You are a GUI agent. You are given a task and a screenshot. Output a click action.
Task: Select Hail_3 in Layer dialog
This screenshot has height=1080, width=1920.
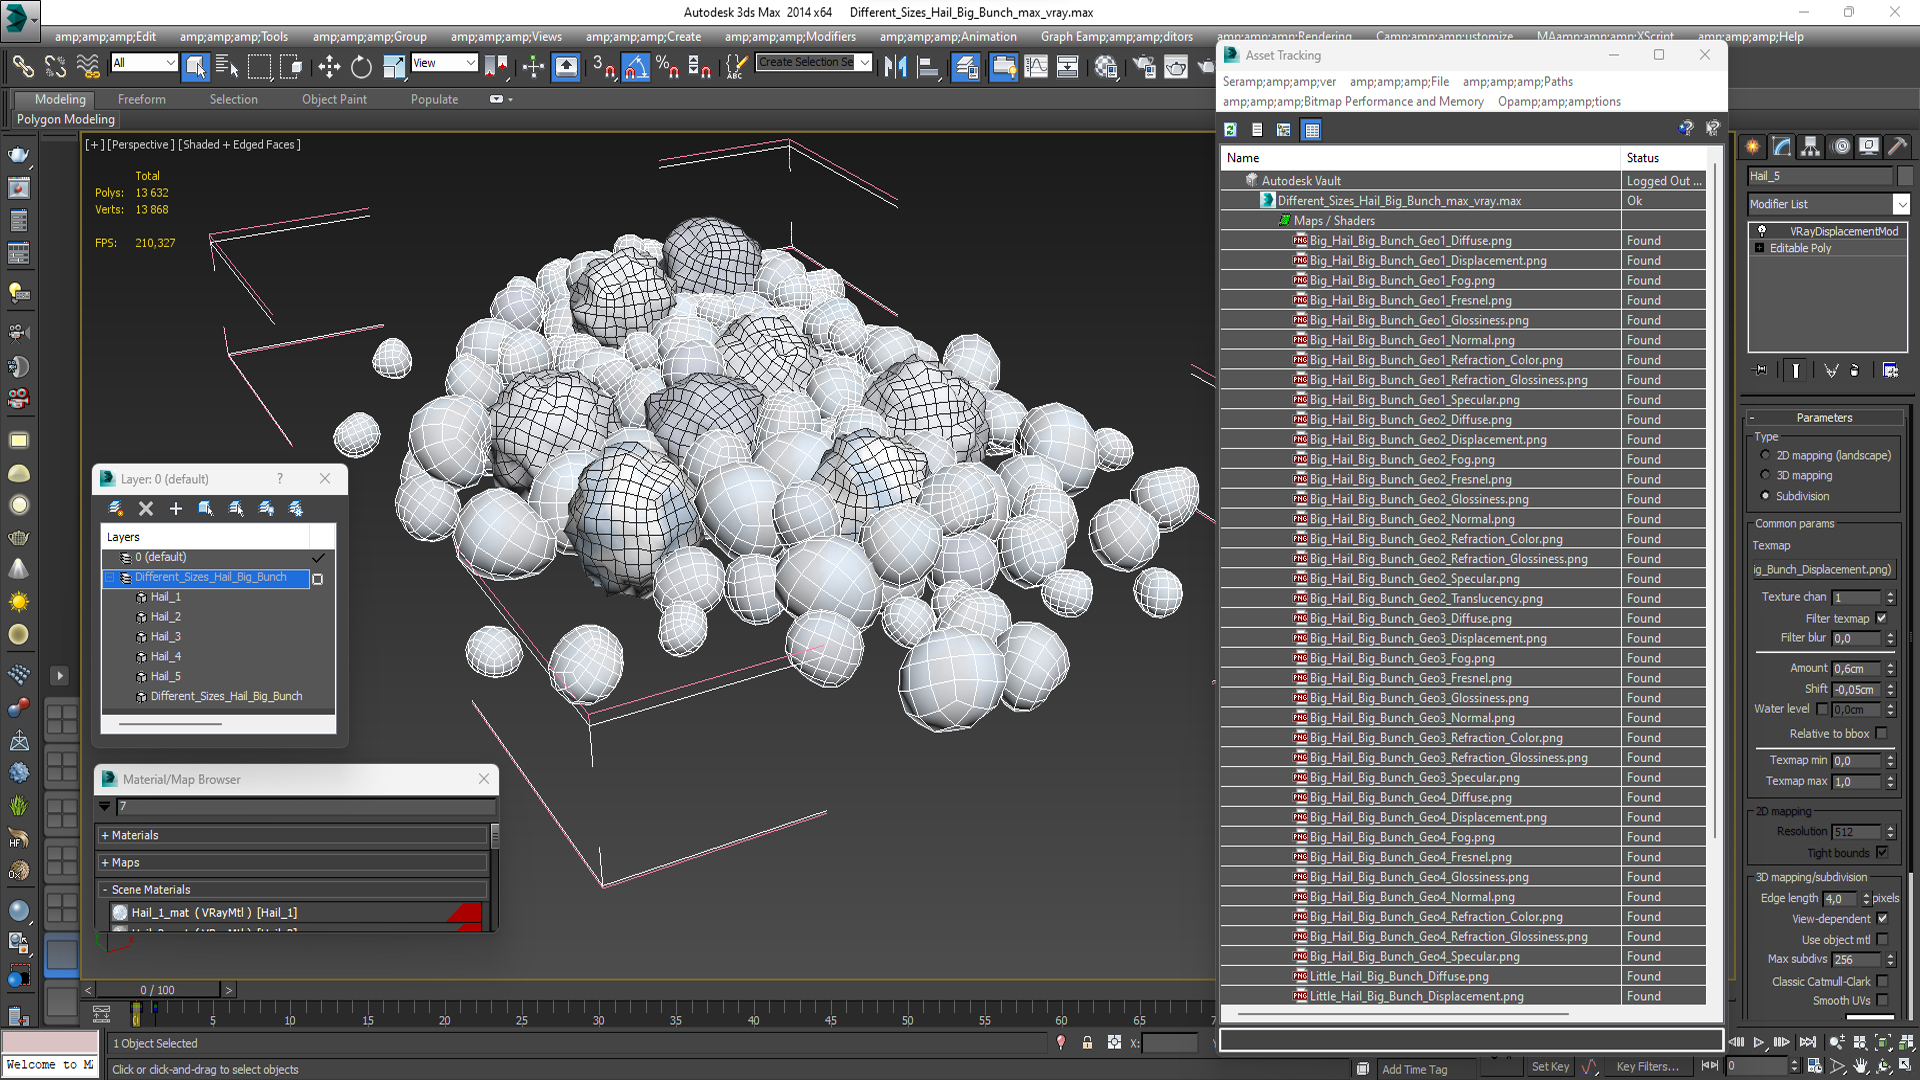click(165, 637)
